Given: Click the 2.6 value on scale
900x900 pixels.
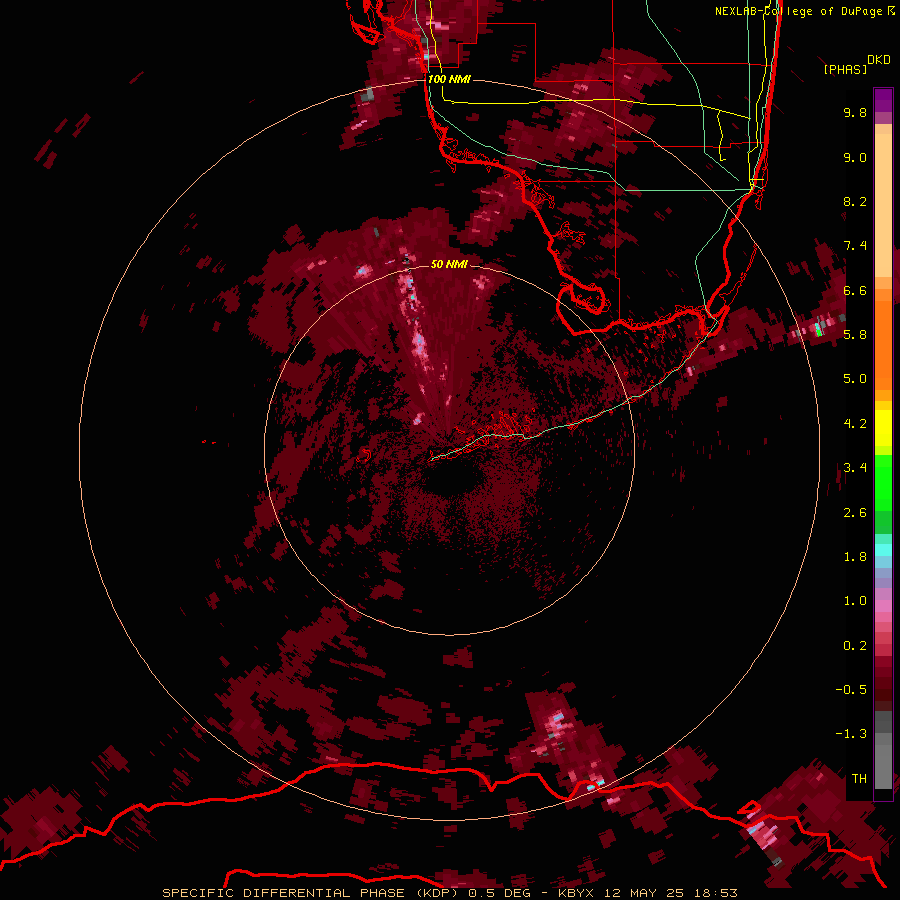Looking at the screenshot, I should click(x=855, y=512).
